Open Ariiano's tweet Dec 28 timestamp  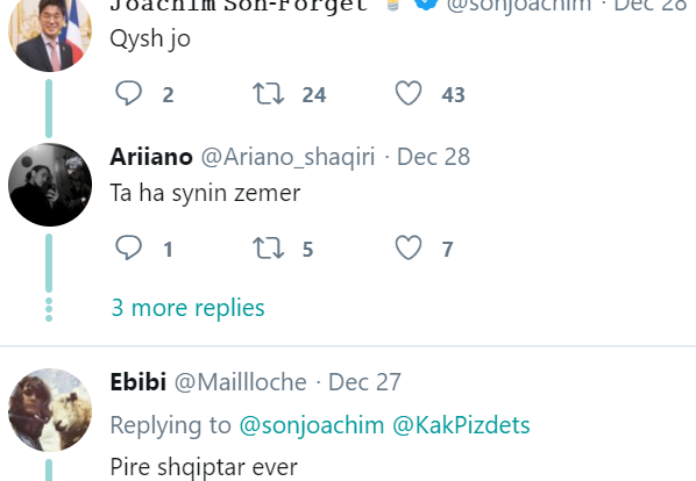coord(433,157)
